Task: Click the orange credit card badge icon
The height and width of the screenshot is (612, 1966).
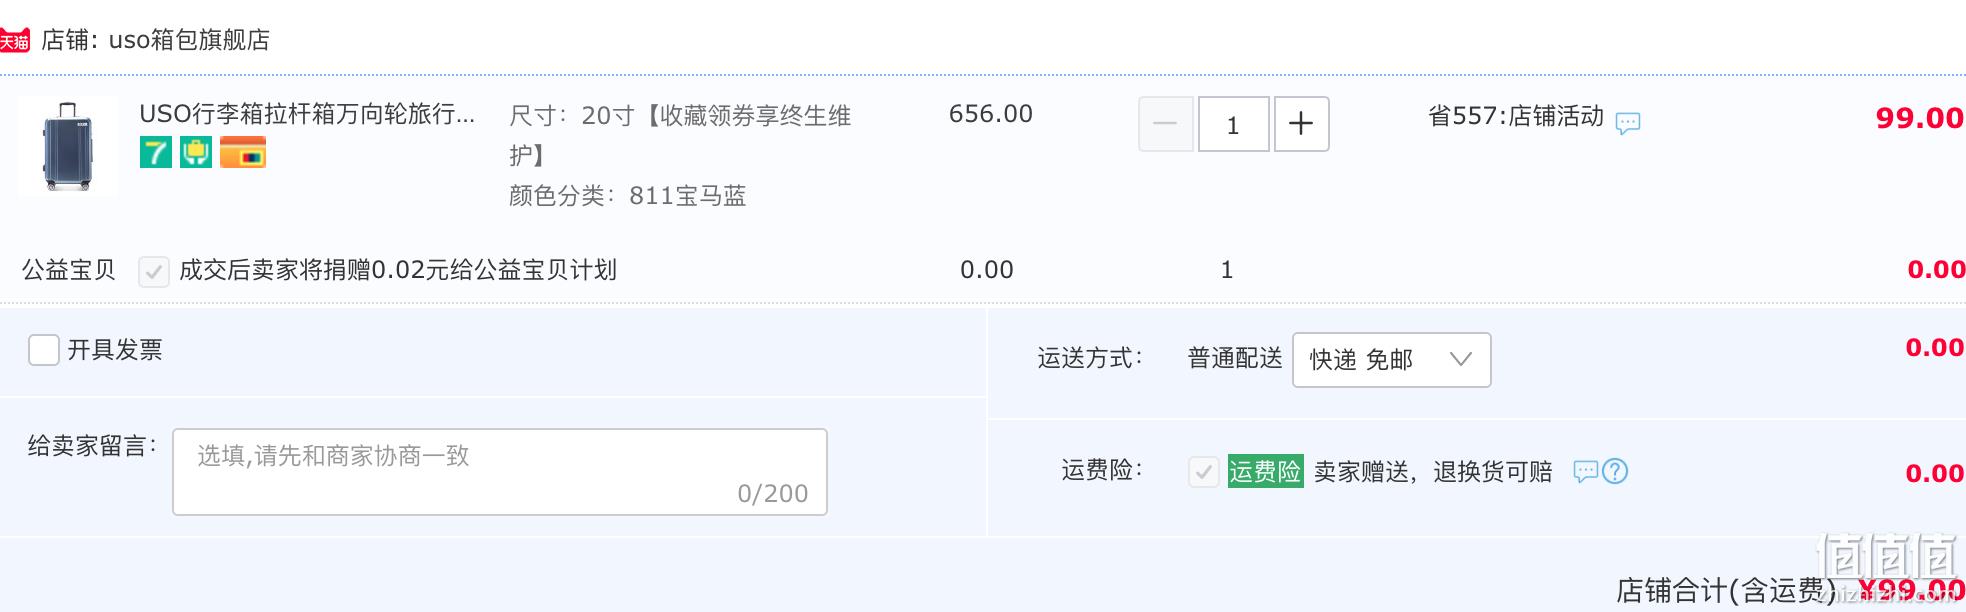Action: [x=243, y=152]
